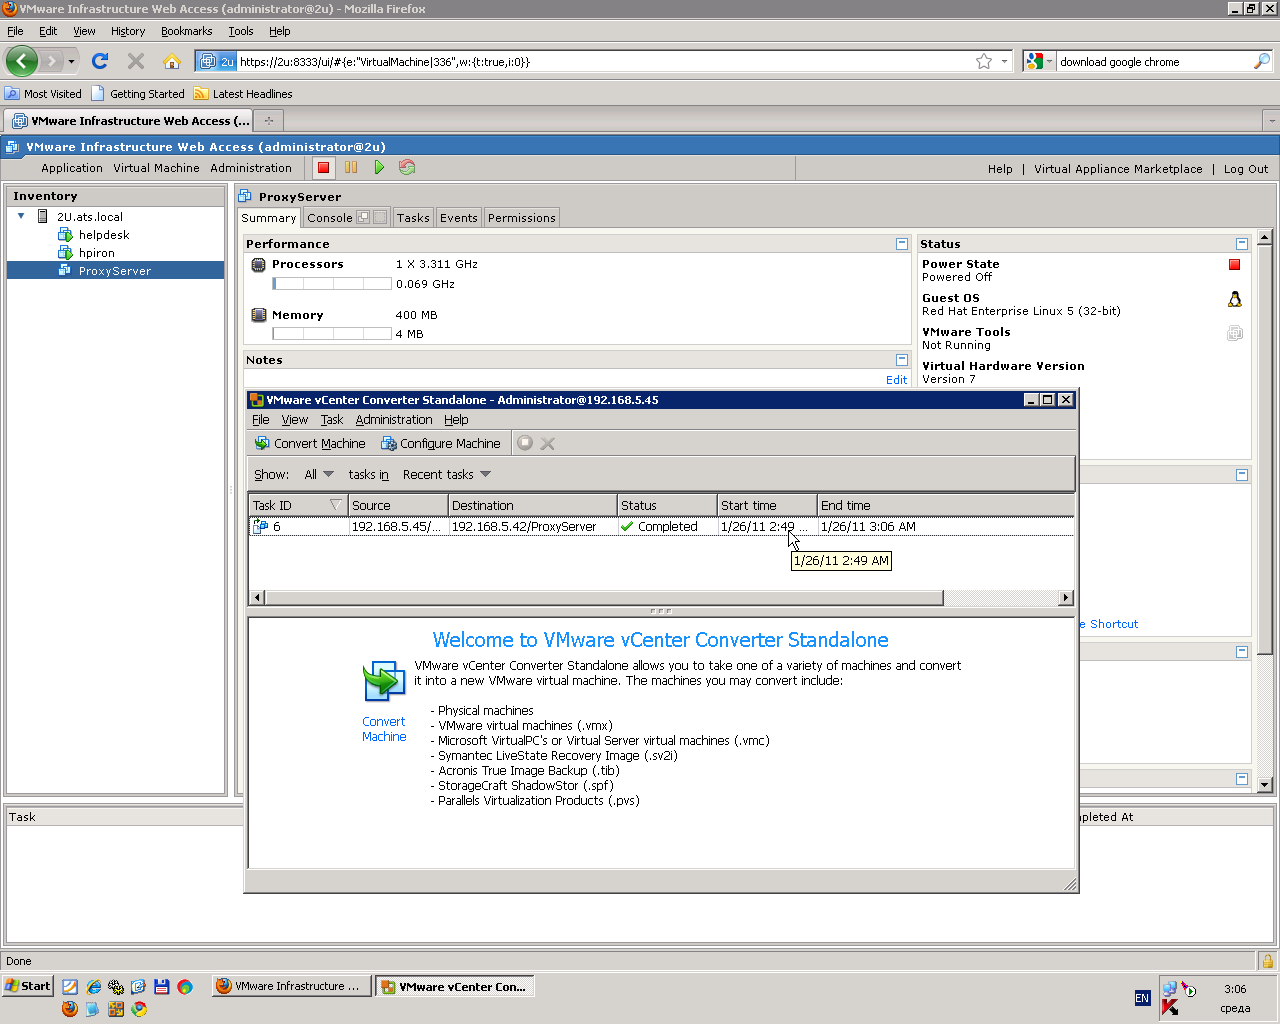
Task: Collapse the Notes panel
Action: tap(902, 360)
